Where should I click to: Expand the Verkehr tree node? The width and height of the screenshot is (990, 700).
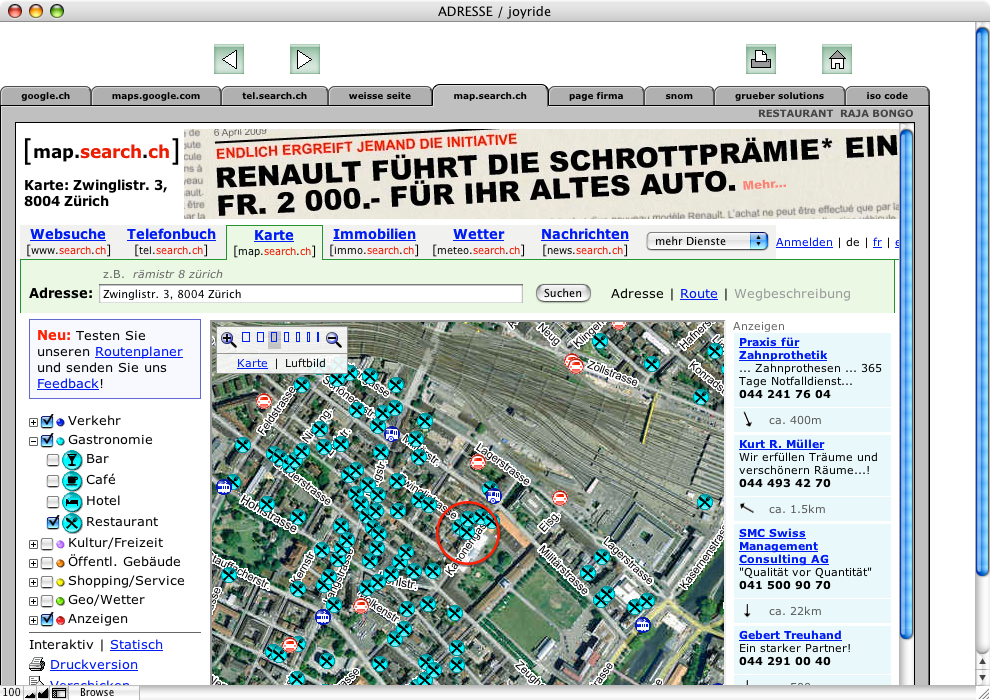click(x=34, y=422)
